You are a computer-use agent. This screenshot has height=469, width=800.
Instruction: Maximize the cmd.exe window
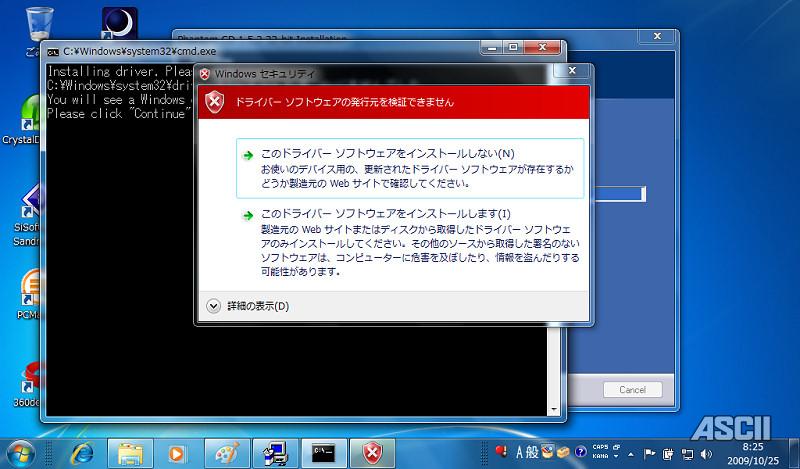pos(513,47)
